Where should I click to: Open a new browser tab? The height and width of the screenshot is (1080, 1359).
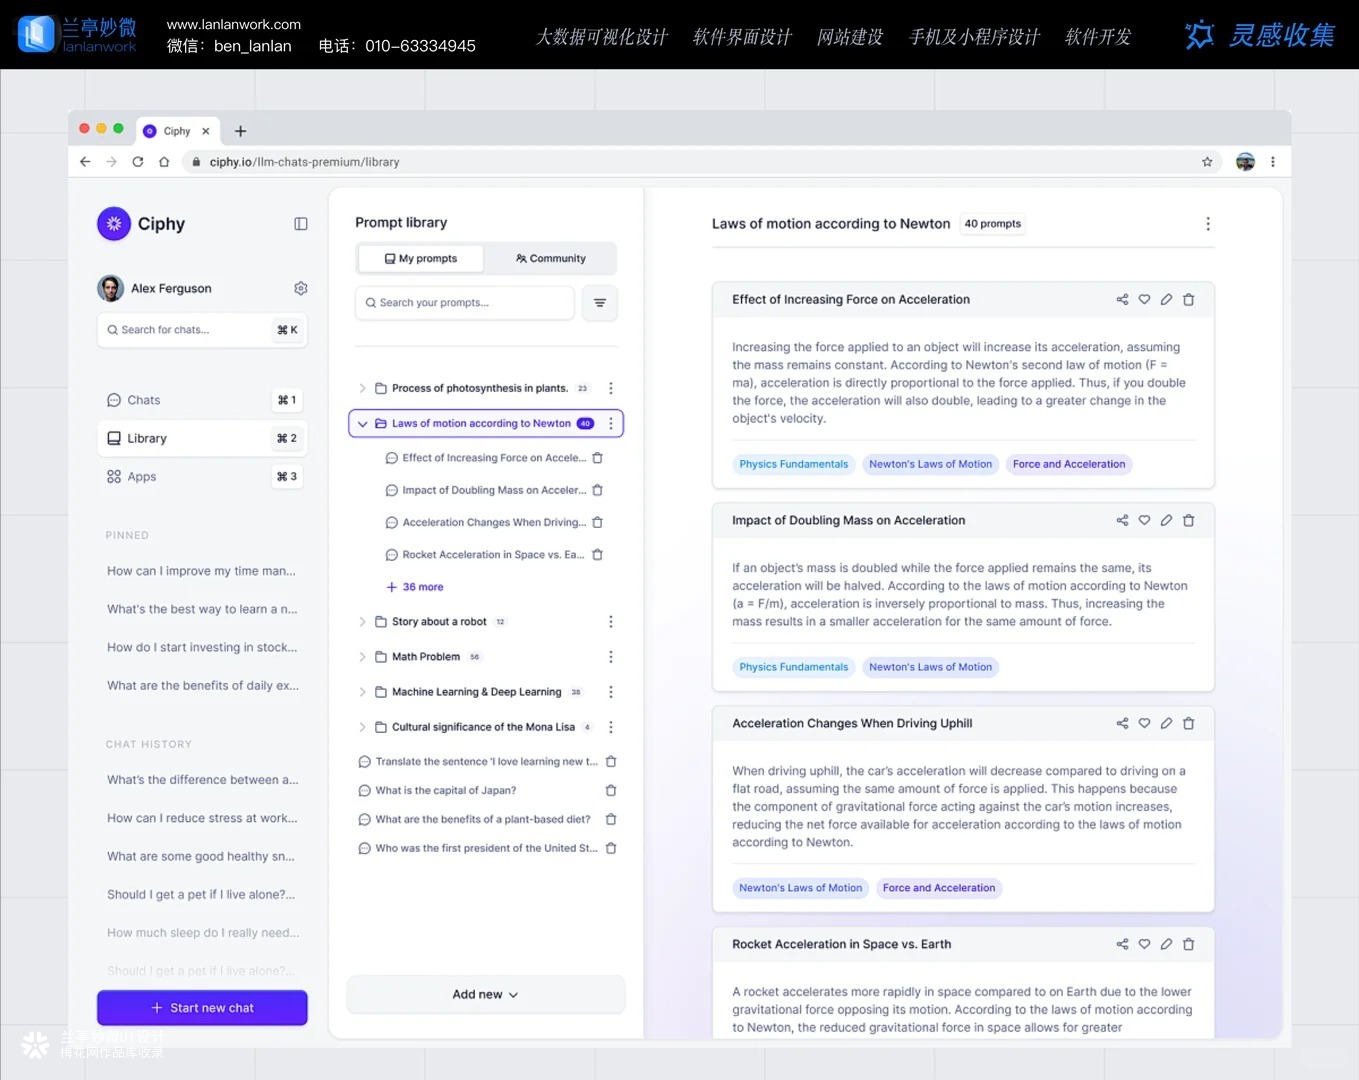click(240, 131)
